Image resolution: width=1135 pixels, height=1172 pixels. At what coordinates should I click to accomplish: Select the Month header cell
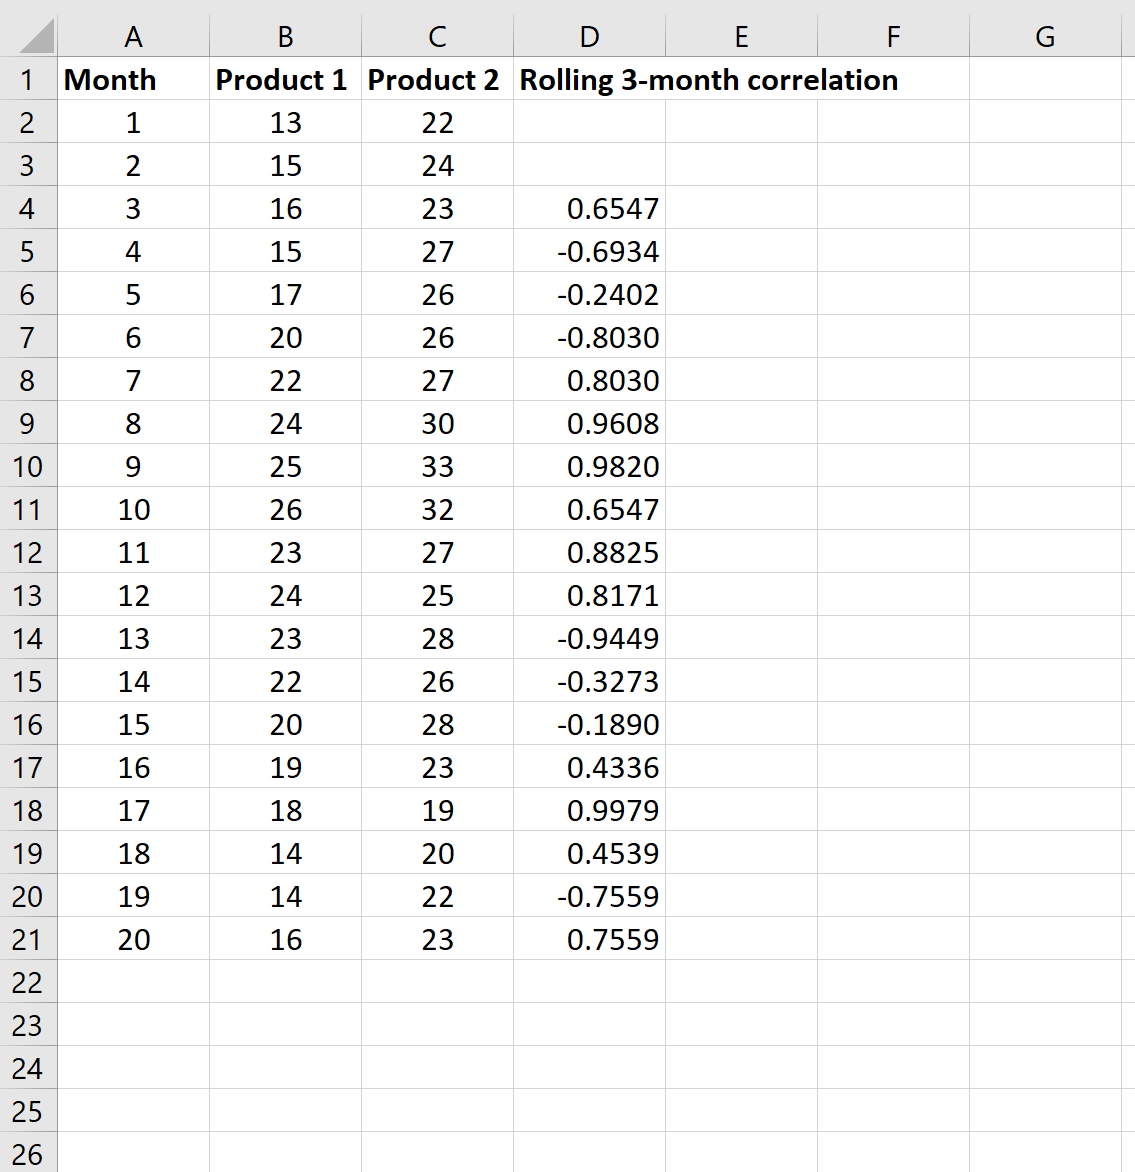click(133, 80)
